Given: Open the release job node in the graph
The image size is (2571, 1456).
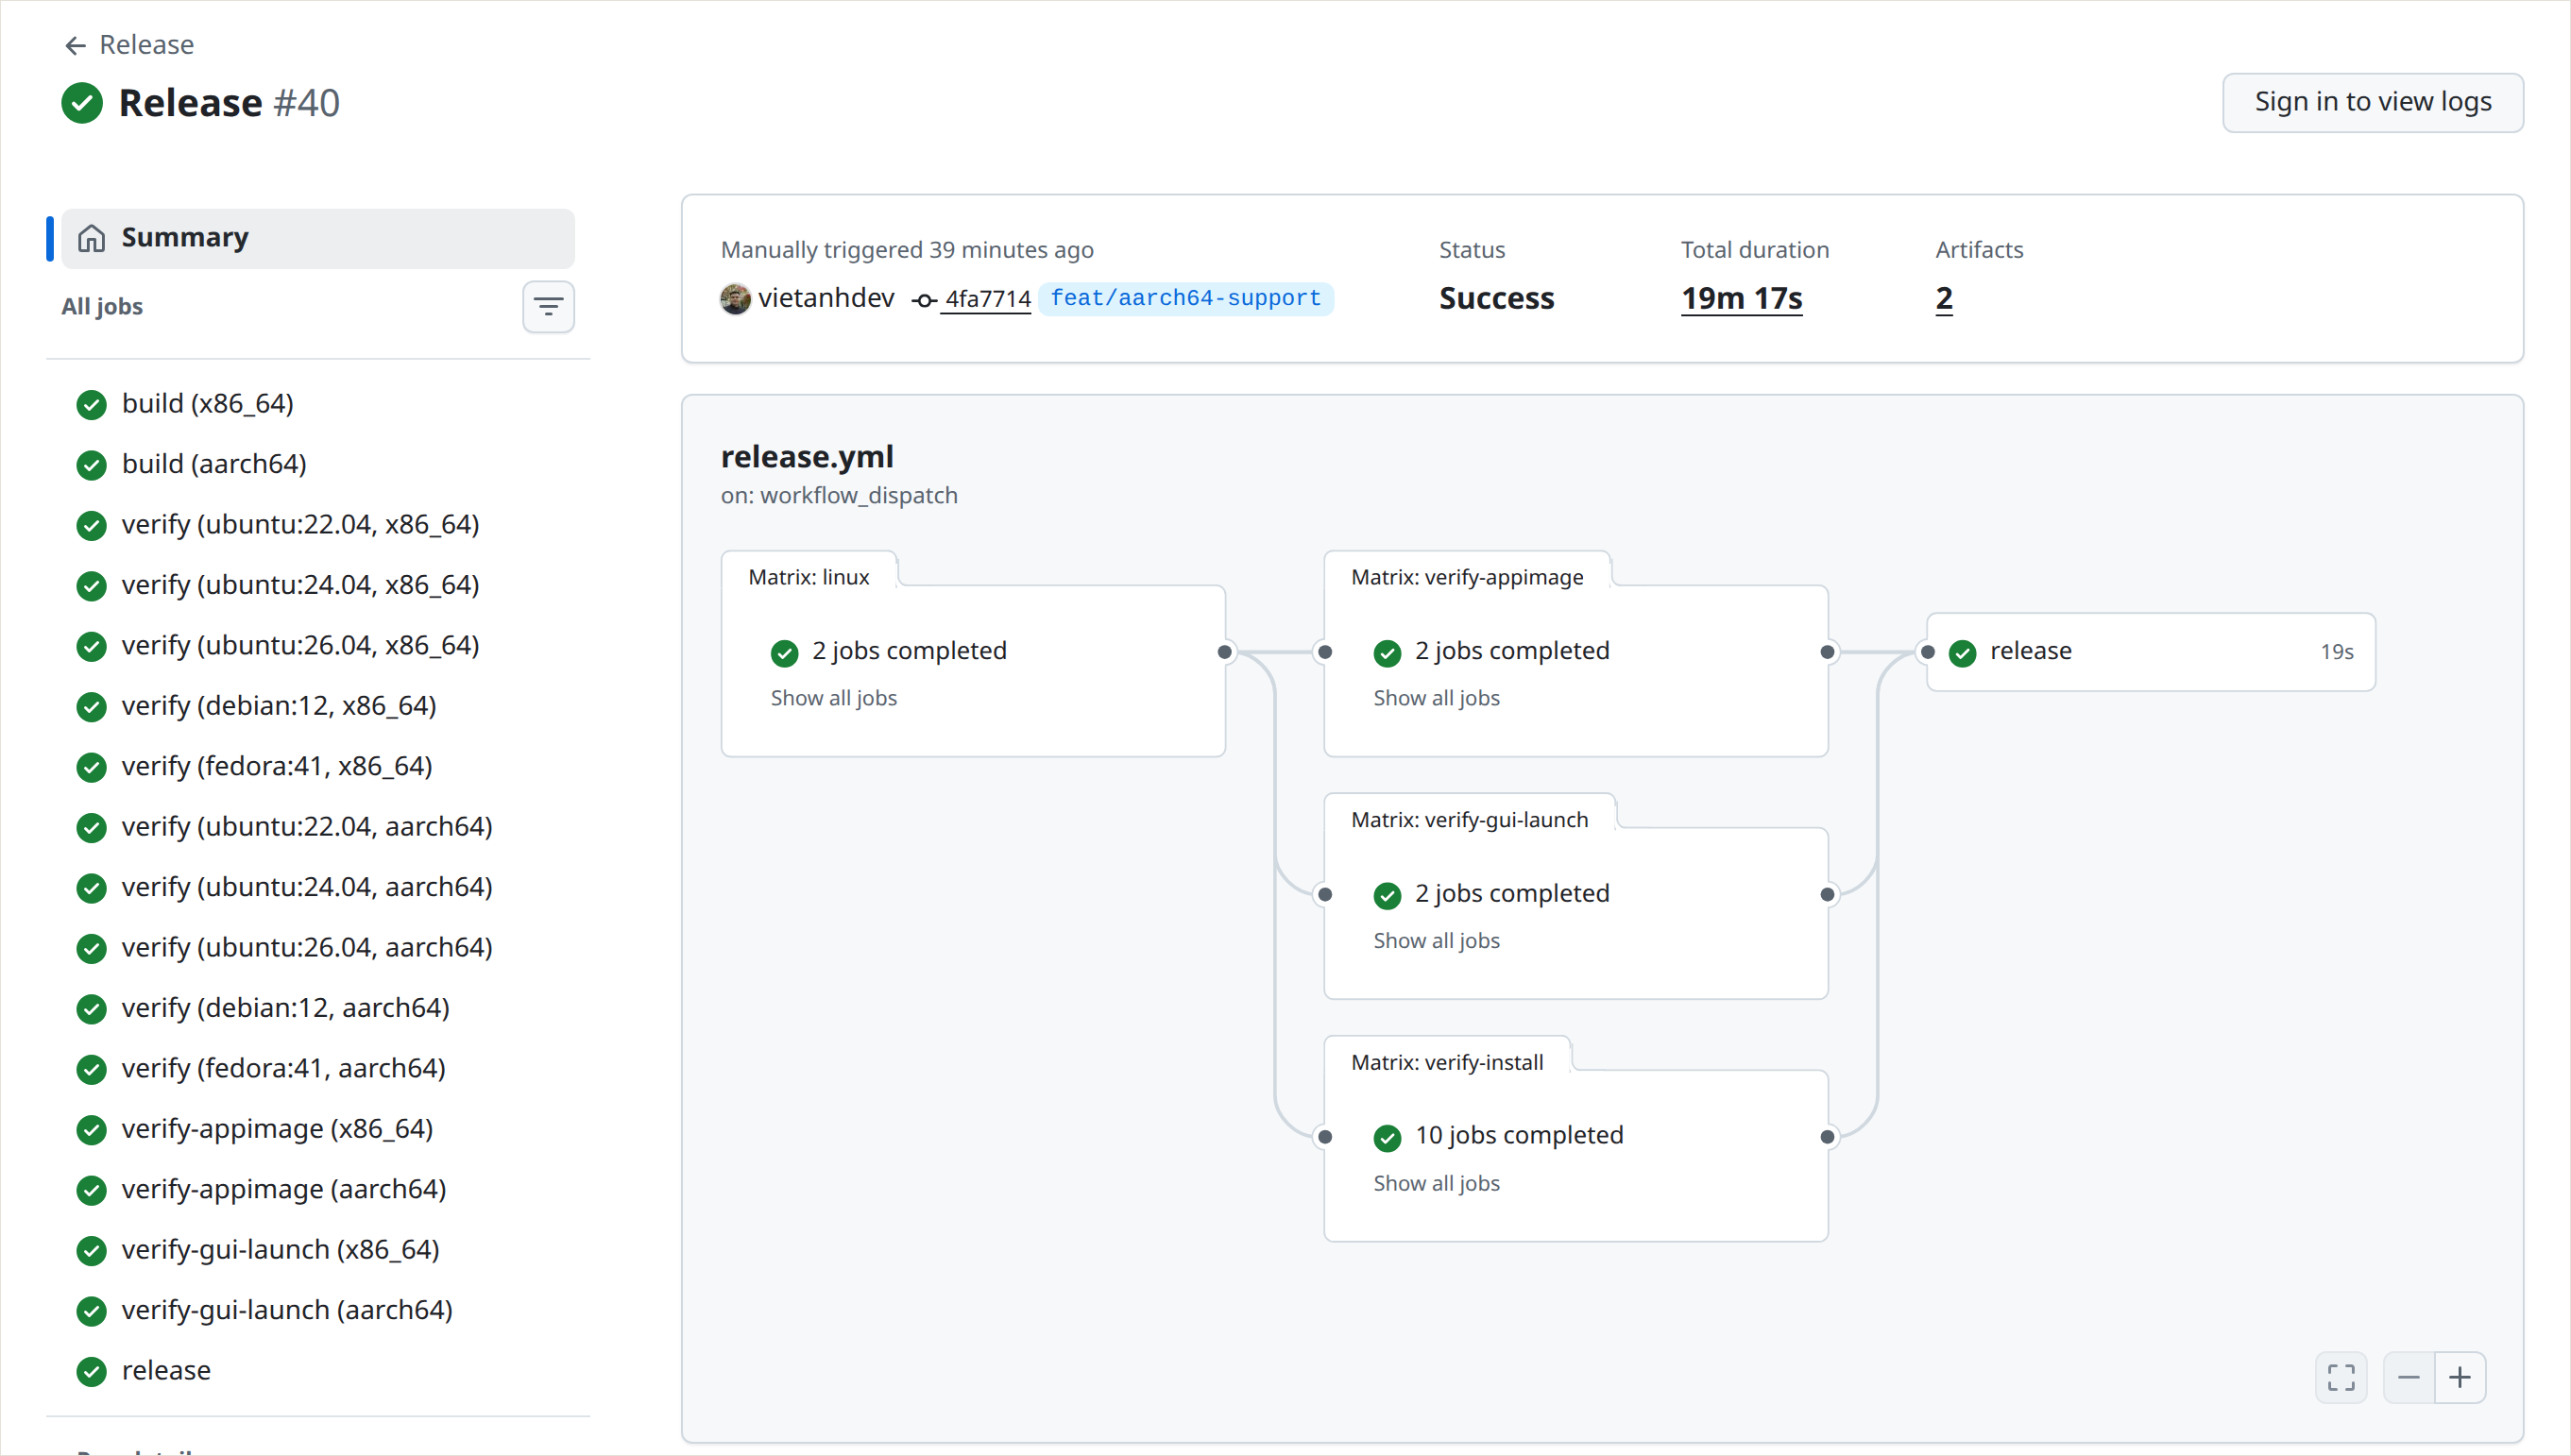Looking at the screenshot, I should pos(2150,652).
